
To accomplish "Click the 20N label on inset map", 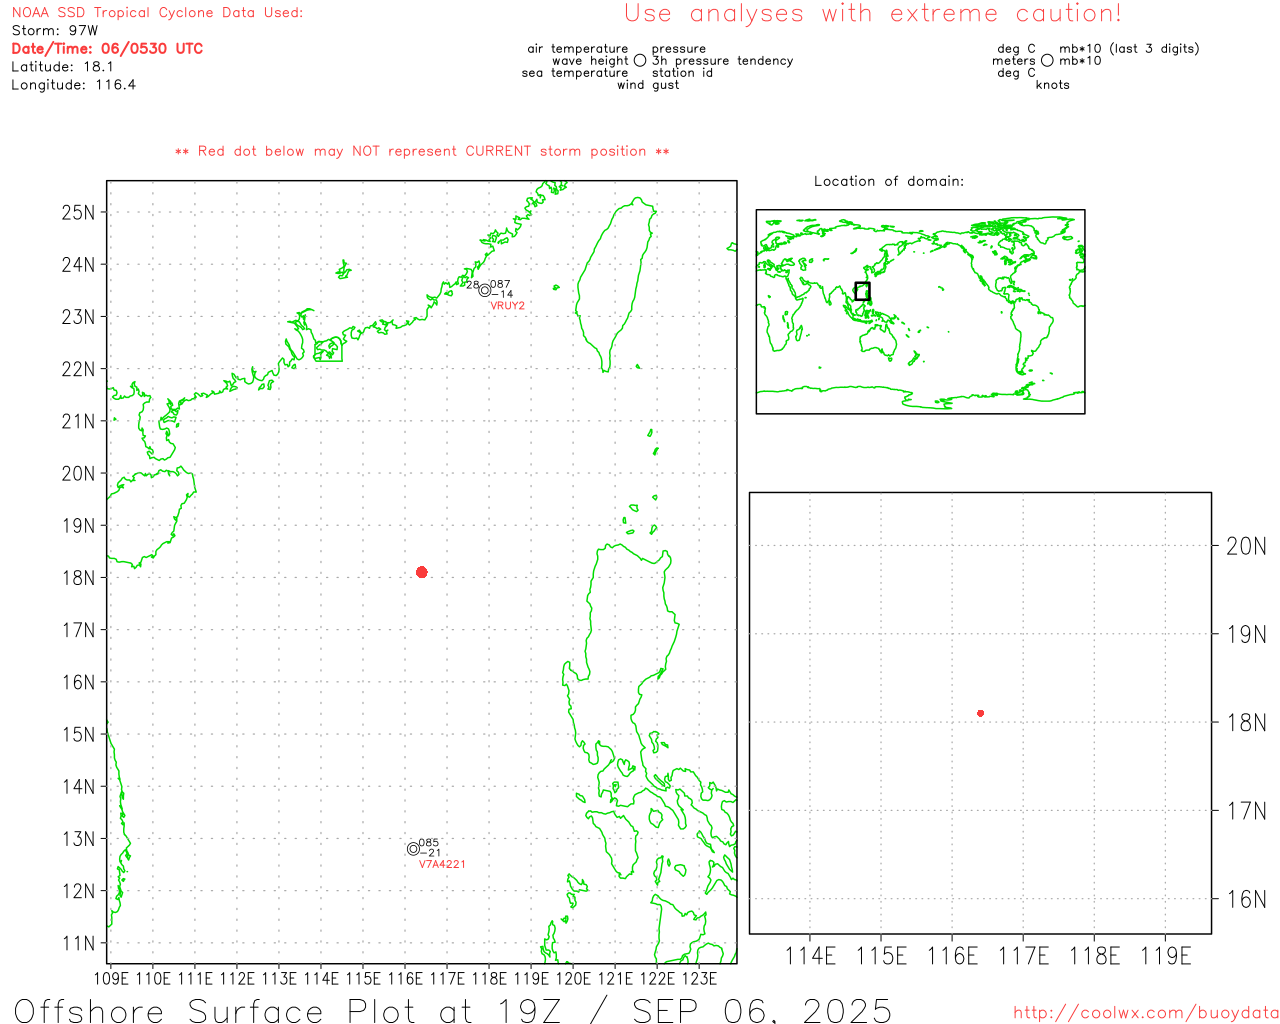I will pos(1246,546).
